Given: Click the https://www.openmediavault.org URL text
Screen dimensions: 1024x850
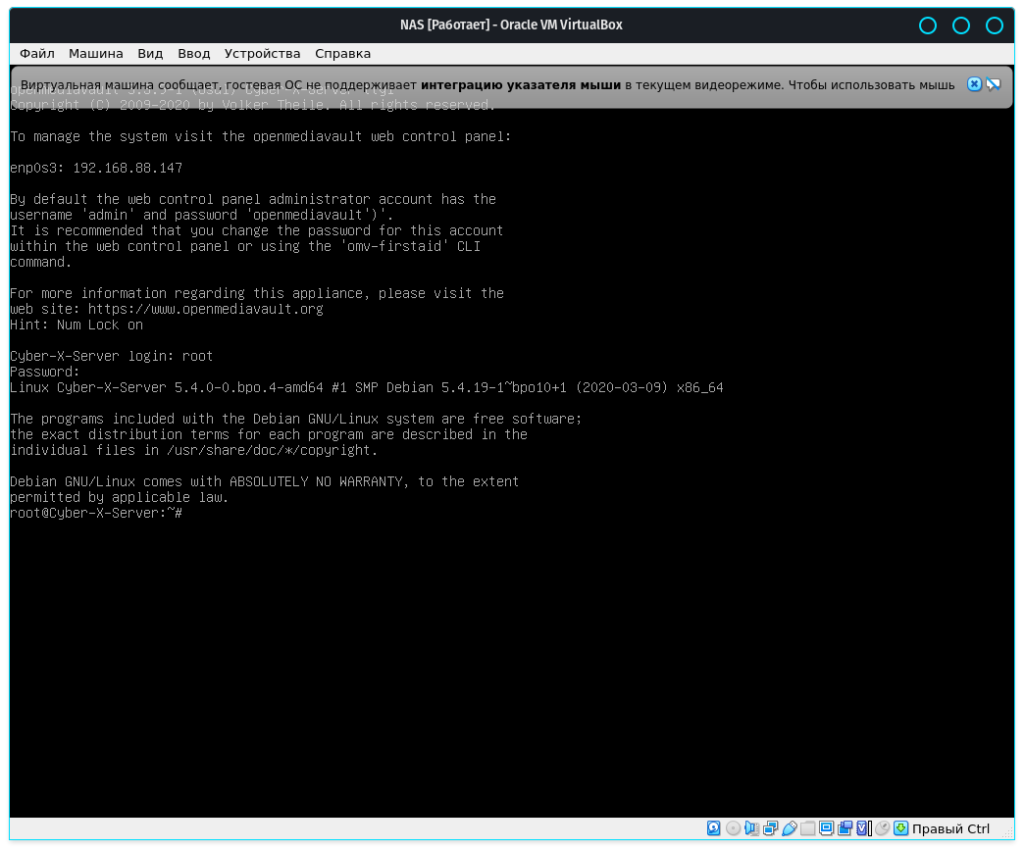Looking at the screenshot, I should coord(206,309).
